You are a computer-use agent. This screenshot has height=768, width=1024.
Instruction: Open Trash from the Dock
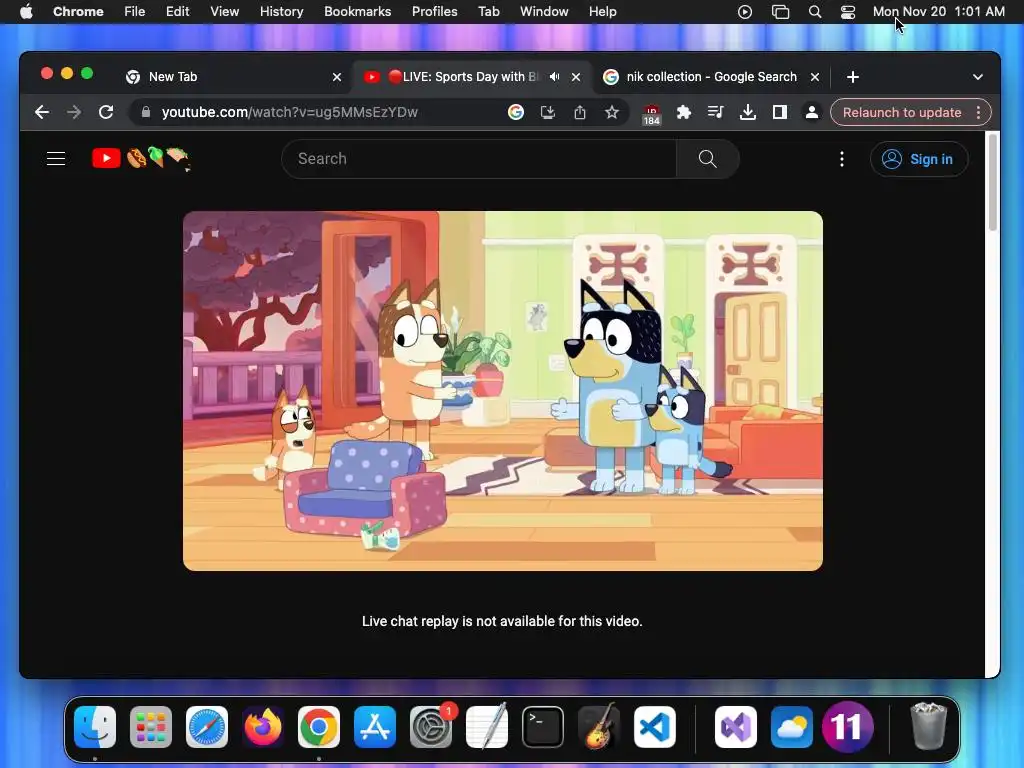click(x=928, y=727)
